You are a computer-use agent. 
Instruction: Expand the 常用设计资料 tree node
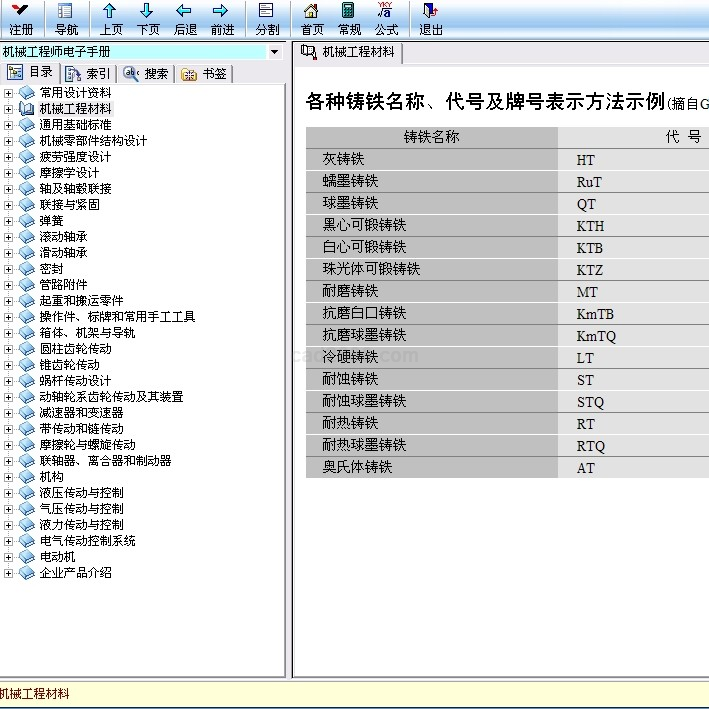[x=9, y=93]
